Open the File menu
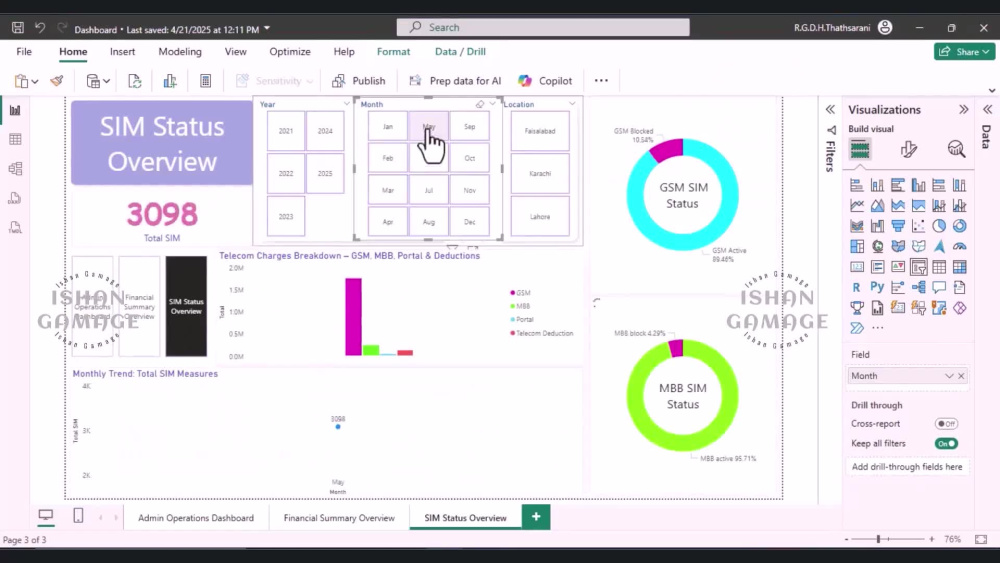This screenshot has height=563, width=1000. pyautogui.click(x=24, y=52)
